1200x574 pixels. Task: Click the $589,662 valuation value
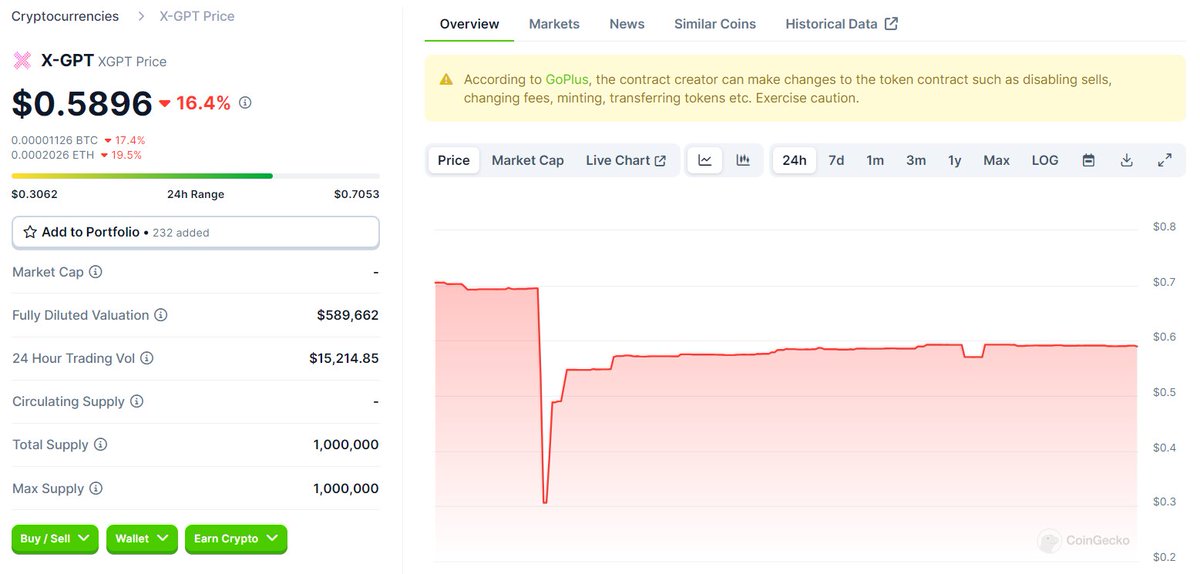348,315
